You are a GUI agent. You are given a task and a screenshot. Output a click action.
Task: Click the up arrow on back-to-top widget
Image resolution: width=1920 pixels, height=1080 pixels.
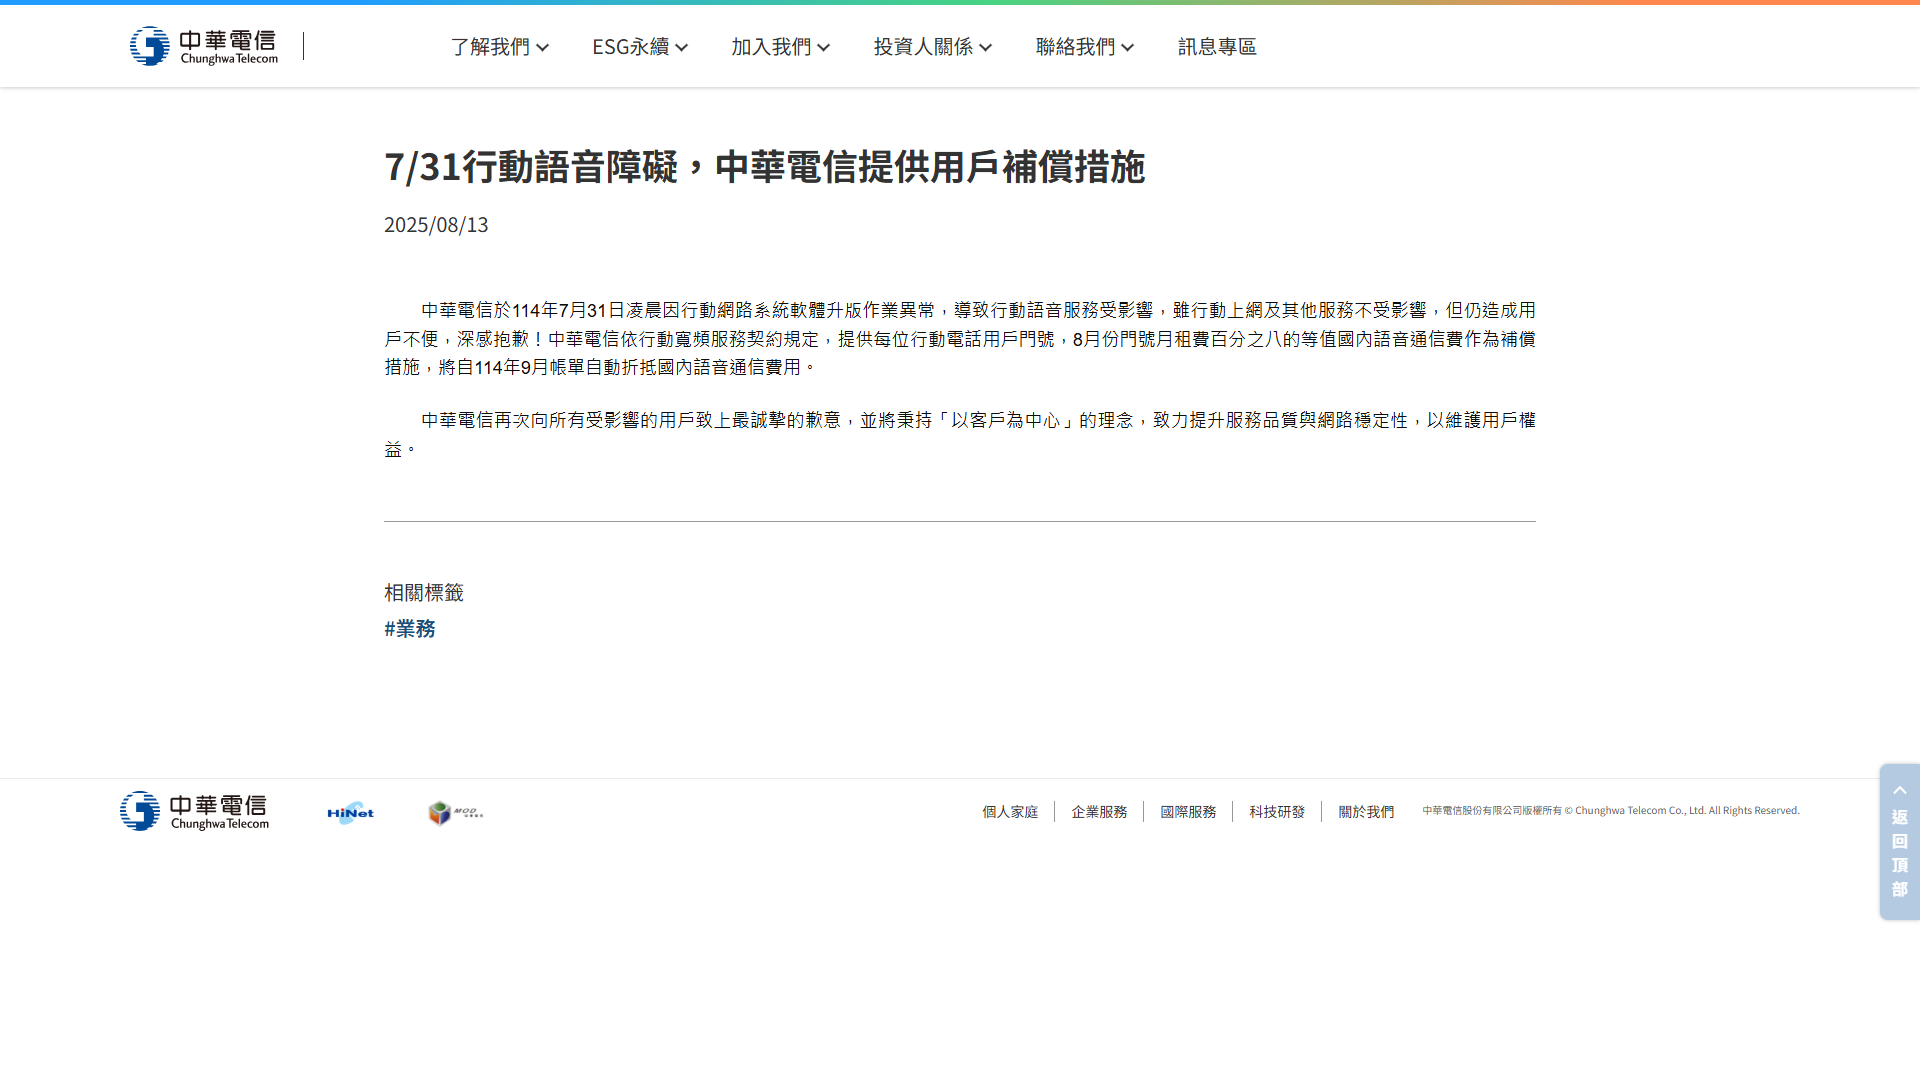(1900, 790)
